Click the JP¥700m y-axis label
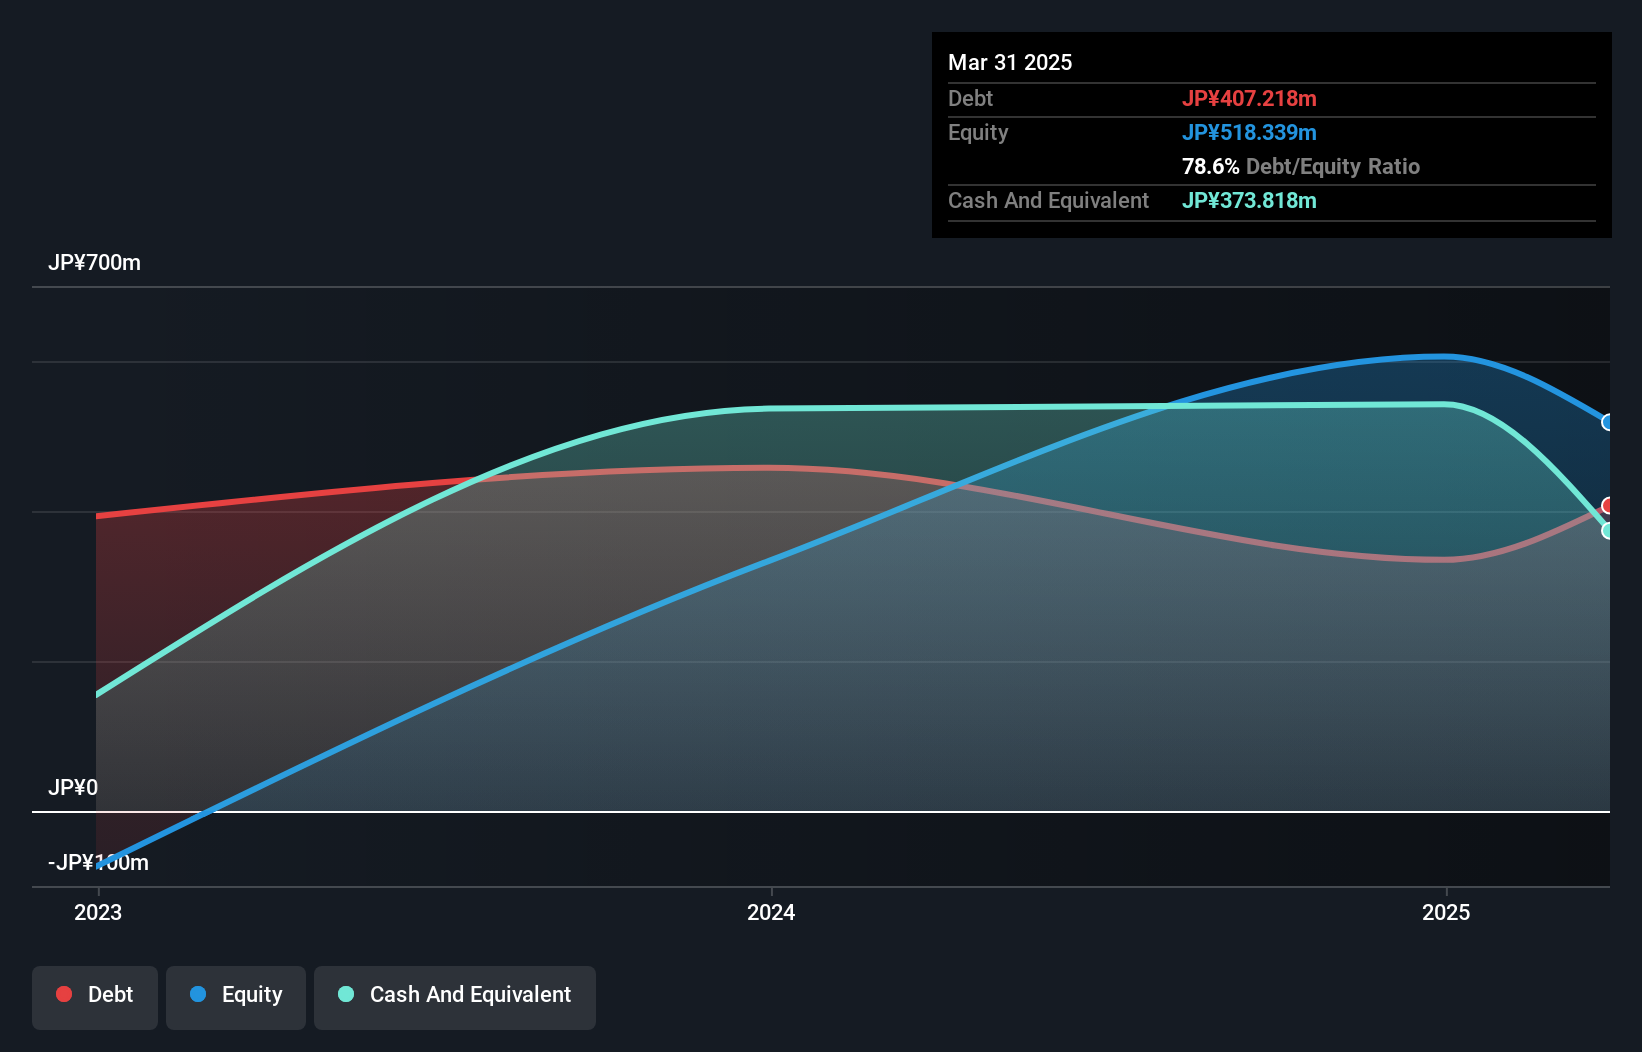The width and height of the screenshot is (1642, 1052). click(x=94, y=263)
